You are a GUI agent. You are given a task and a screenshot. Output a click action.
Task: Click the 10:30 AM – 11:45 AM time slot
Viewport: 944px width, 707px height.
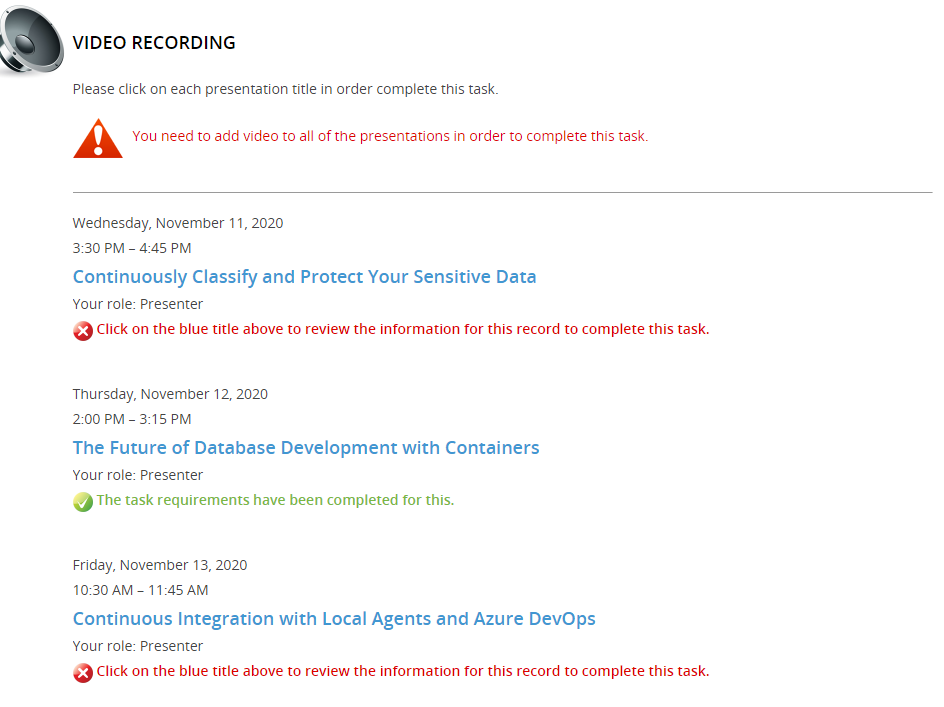[x=140, y=590]
